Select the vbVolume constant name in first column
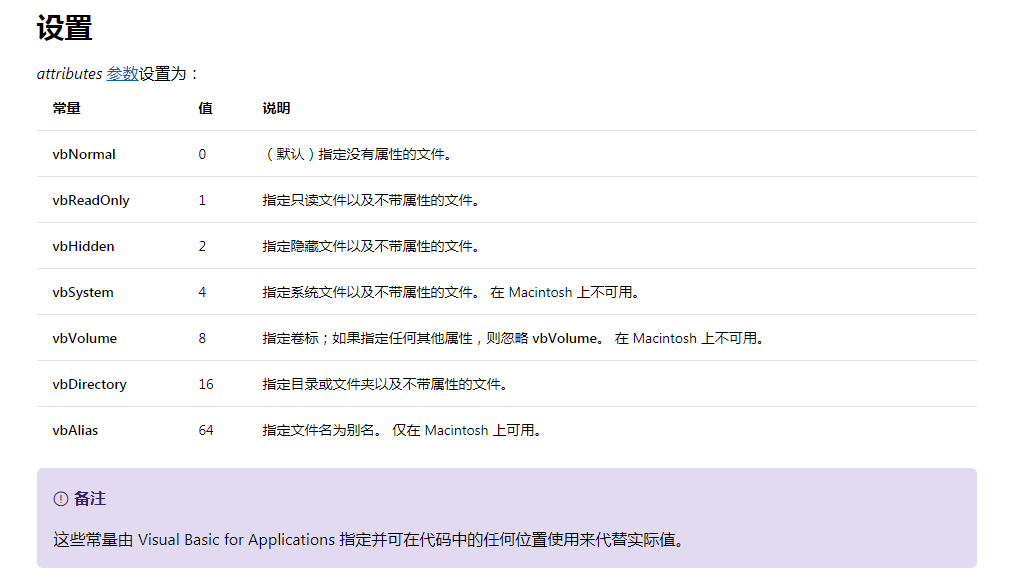Screen dimensions: 1013x587 [x=85, y=338]
